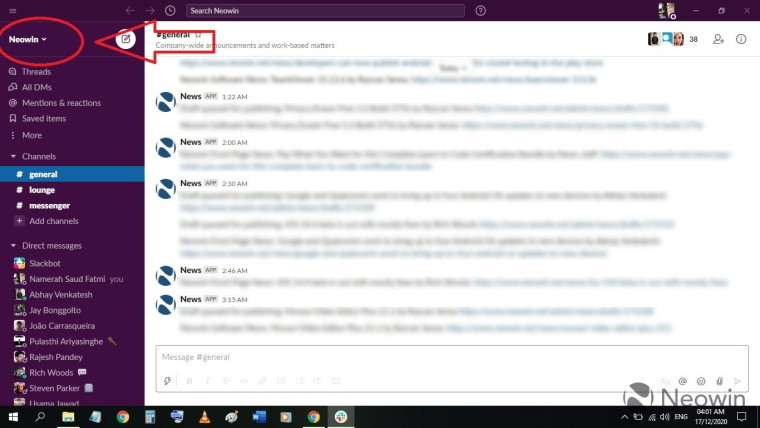This screenshot has width=760, height=428.
Task: Star the #general channel
Action: click(198, 35)
